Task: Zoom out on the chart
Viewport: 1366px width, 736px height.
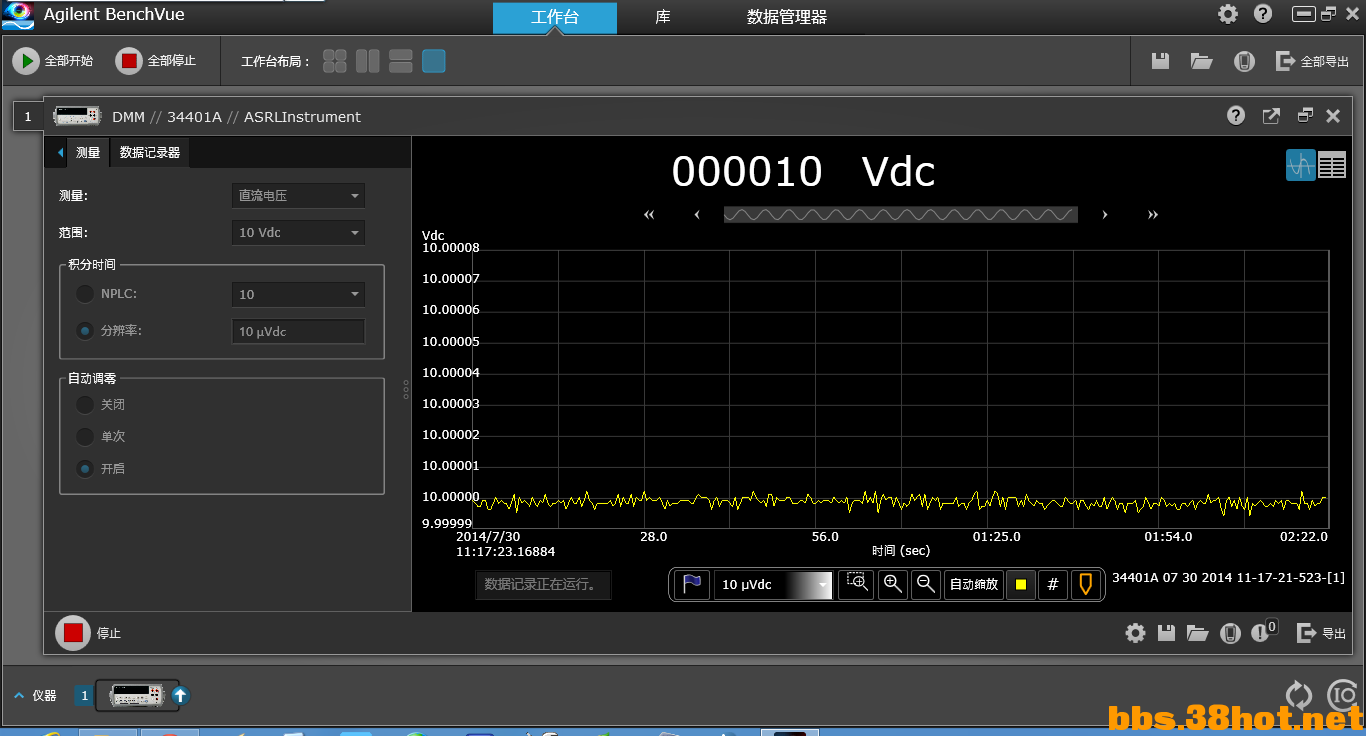Action: coord(926,585)
